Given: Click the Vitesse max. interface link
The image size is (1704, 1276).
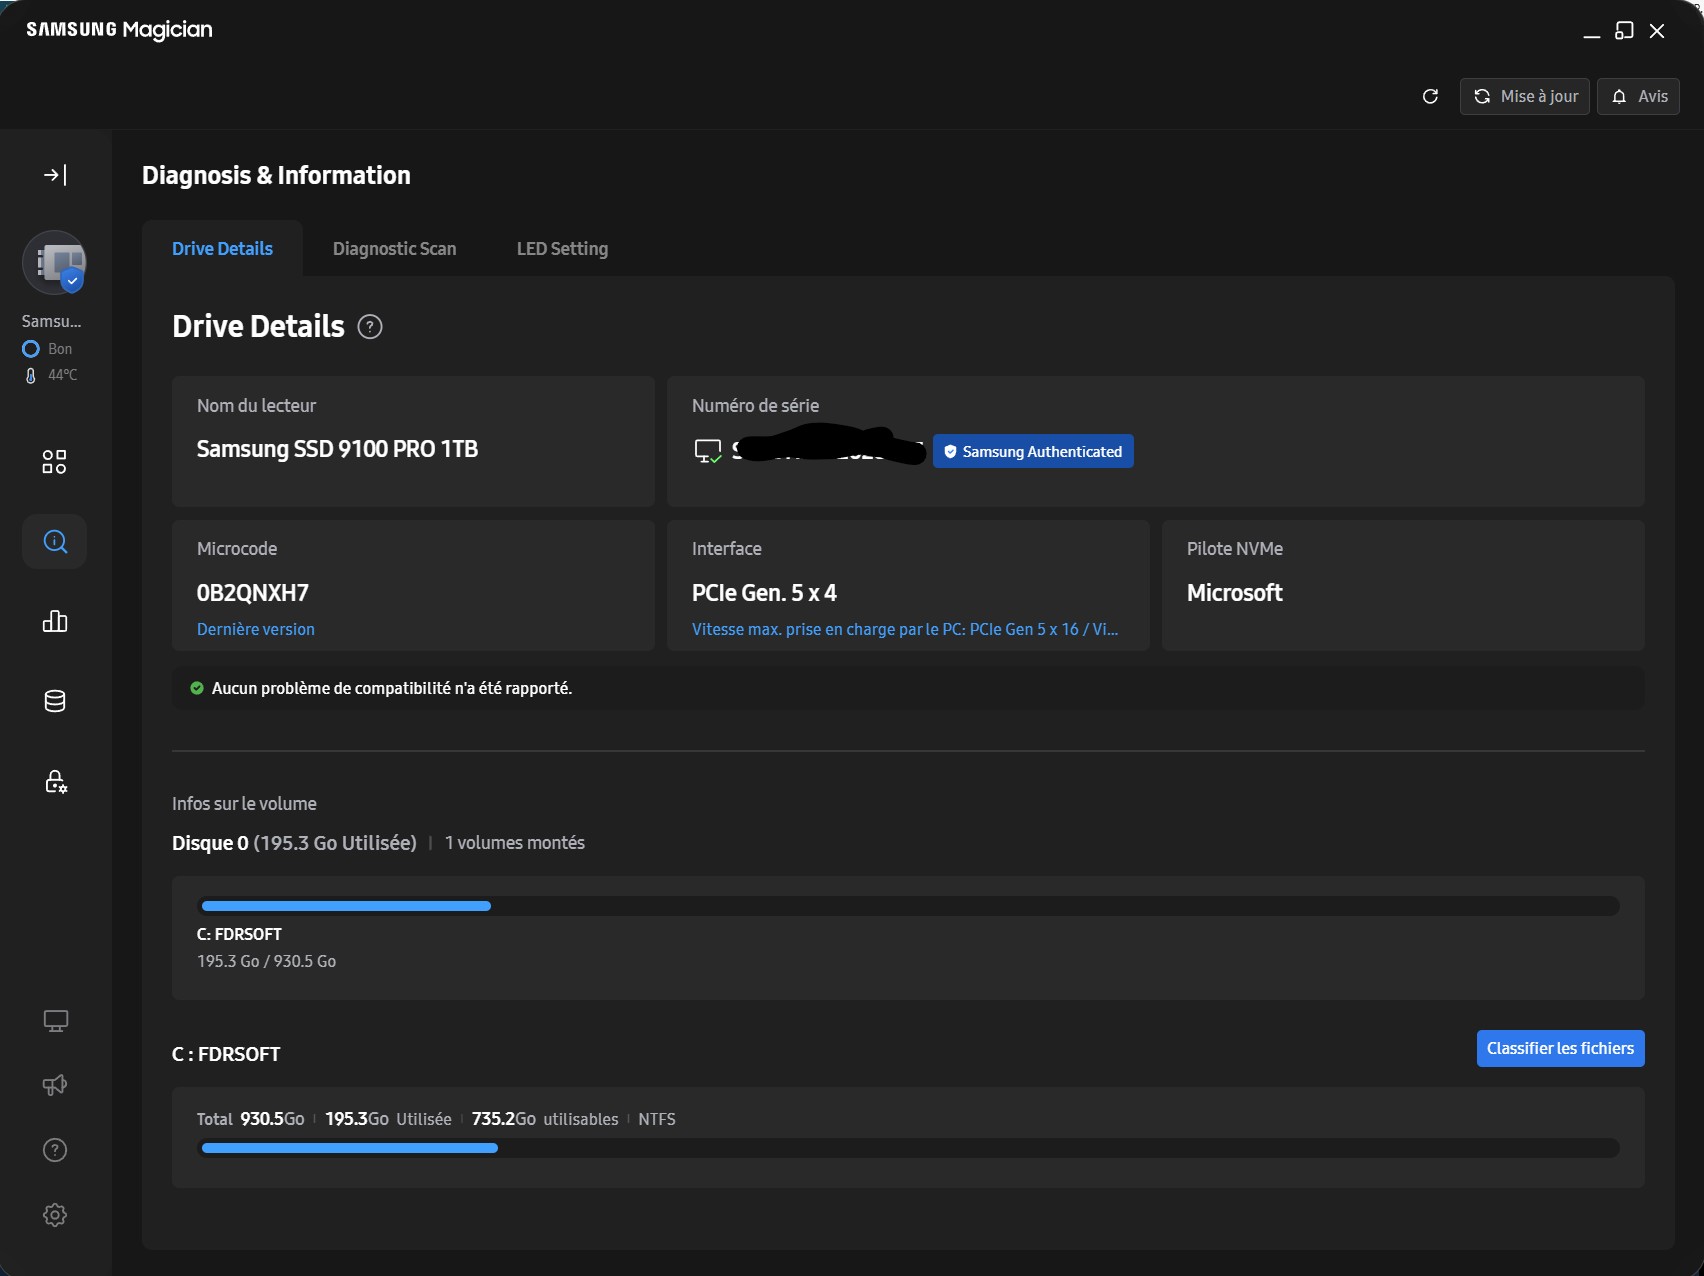Looking at the screenshot, I should [x=904, y=629].
